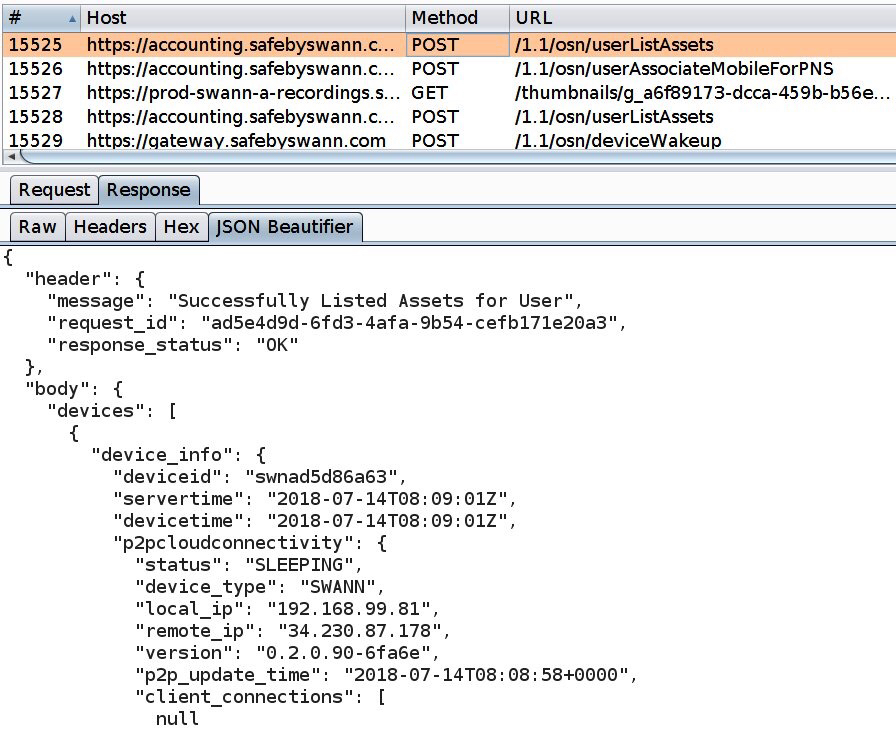
Task: Sort by the # column header
Action: pyautogui.click(x=41, y=18)
